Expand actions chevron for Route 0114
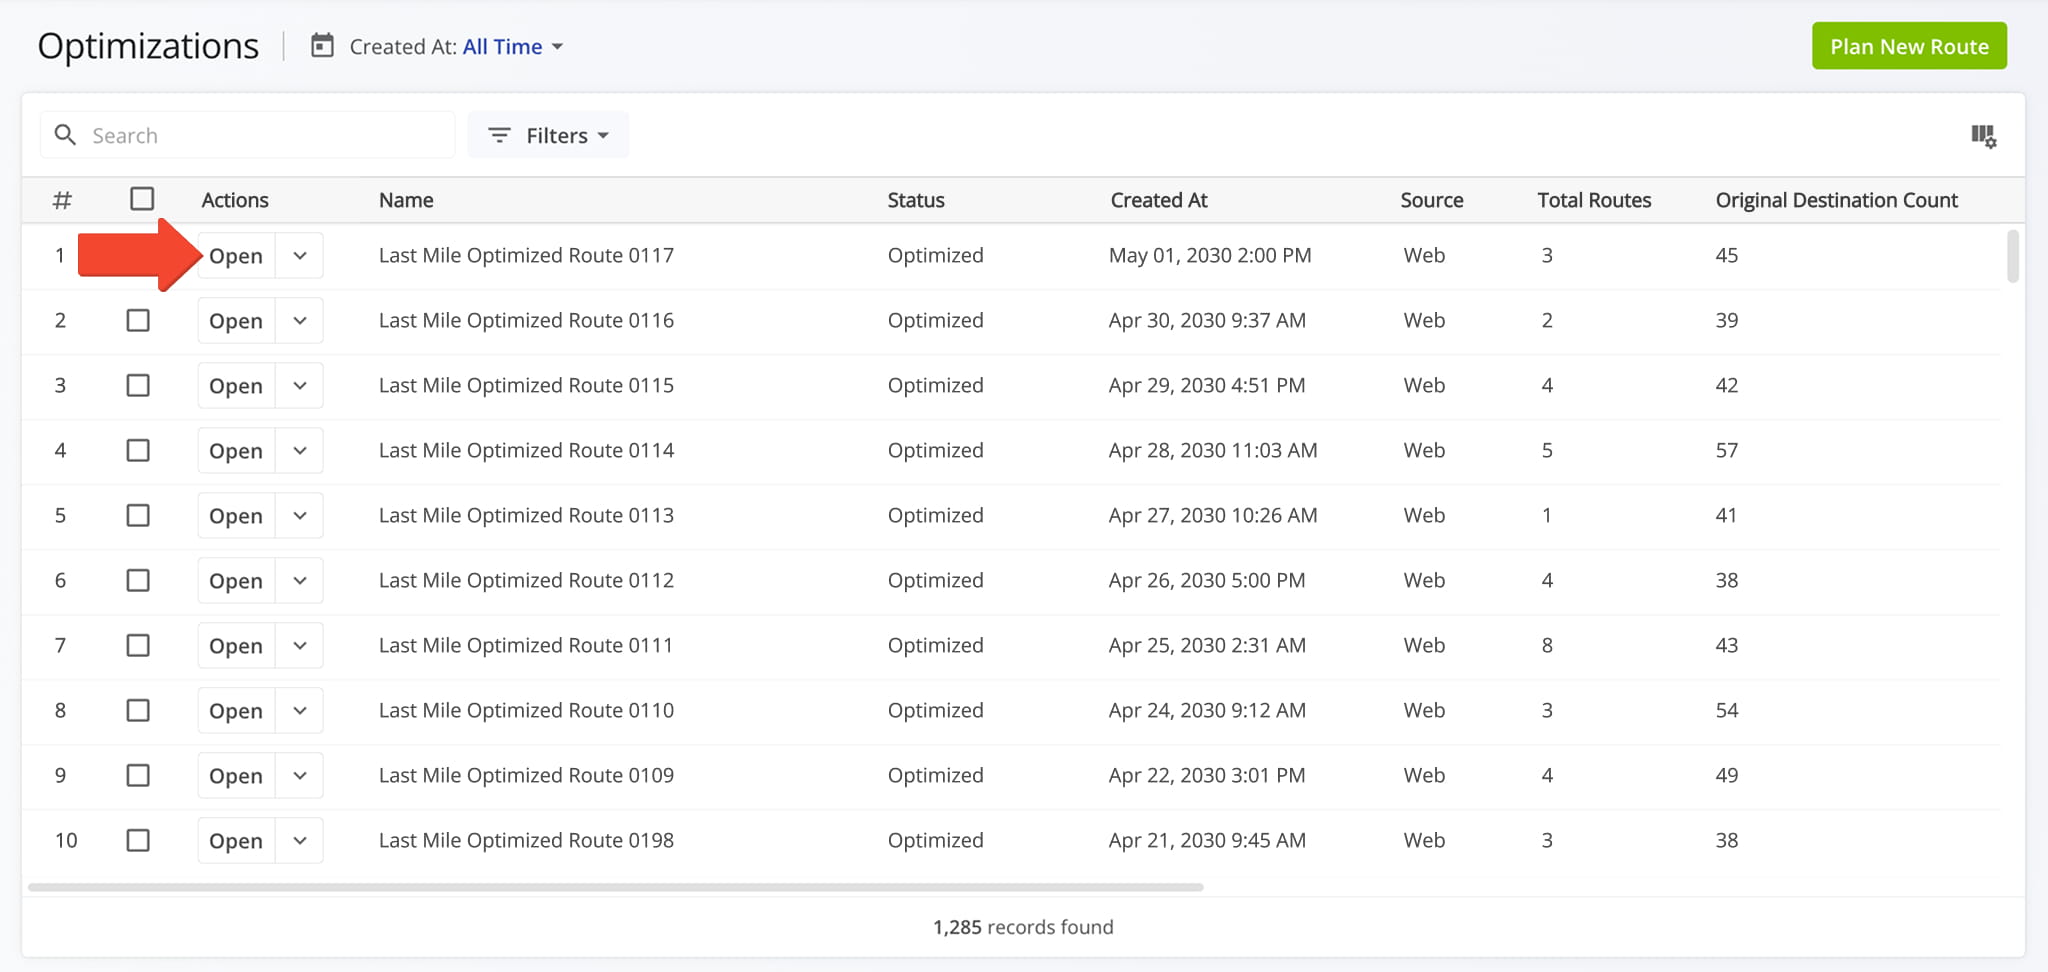The height and width of the screenshot is (972, 2048). pyautogui.click(x=300, y=450)
